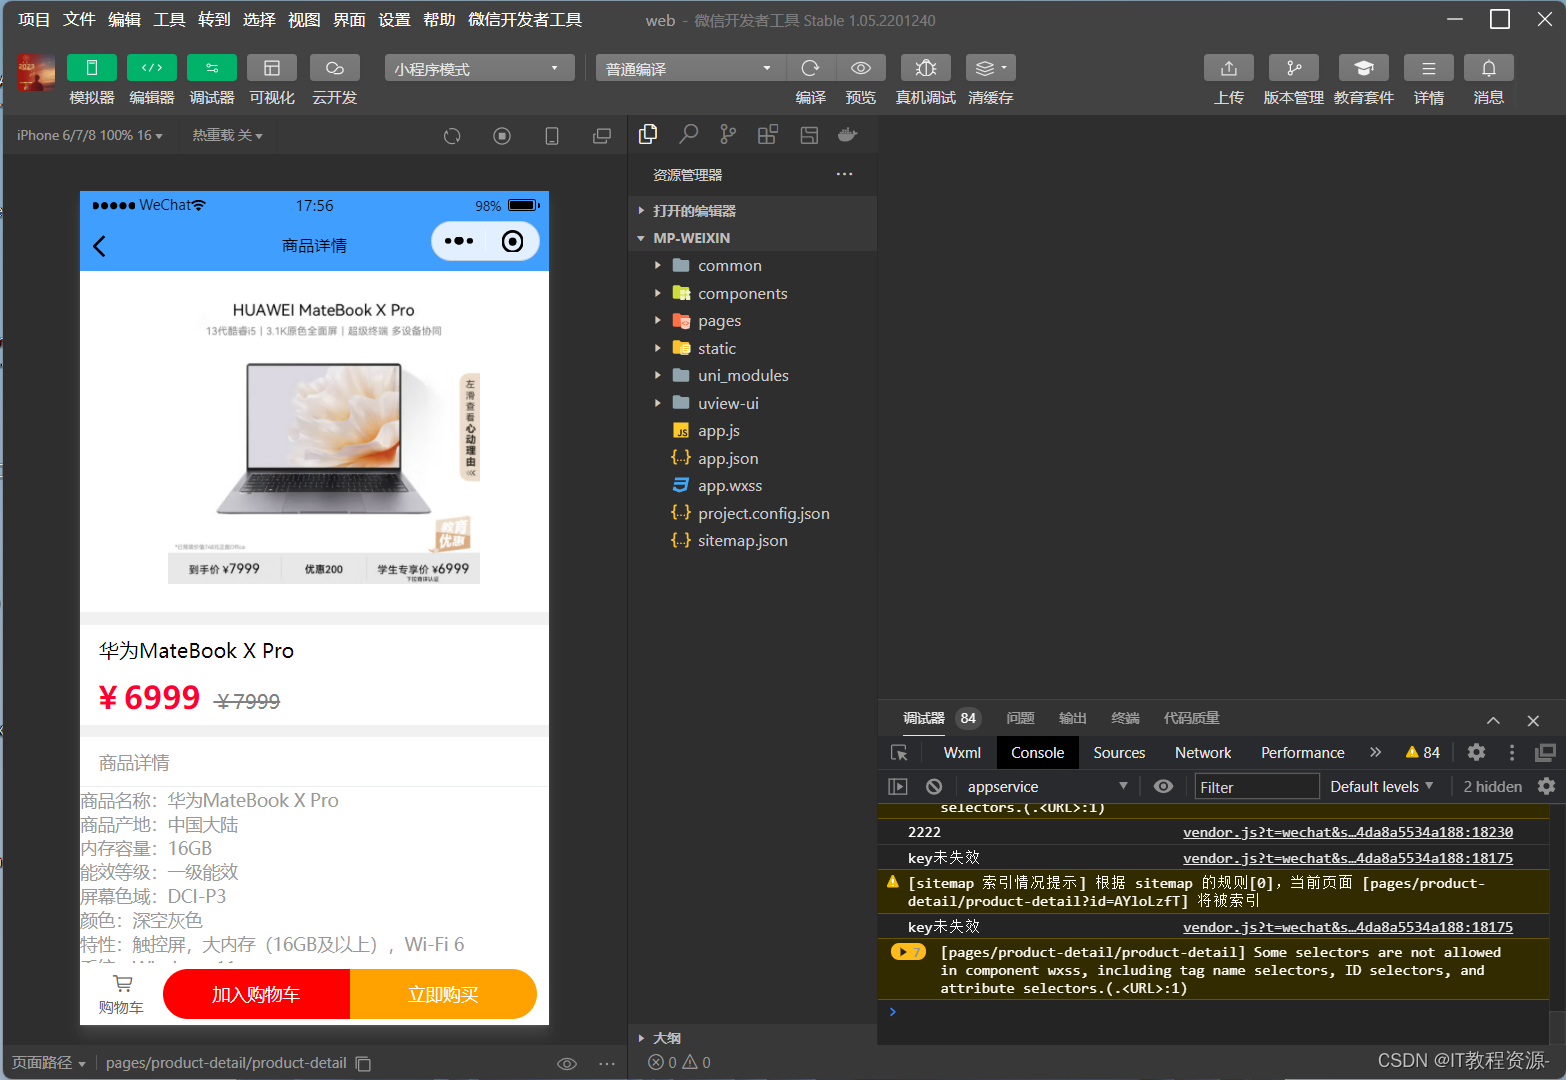
Task: Open the mini program mode dropdown
Action: tap(480, 68)
